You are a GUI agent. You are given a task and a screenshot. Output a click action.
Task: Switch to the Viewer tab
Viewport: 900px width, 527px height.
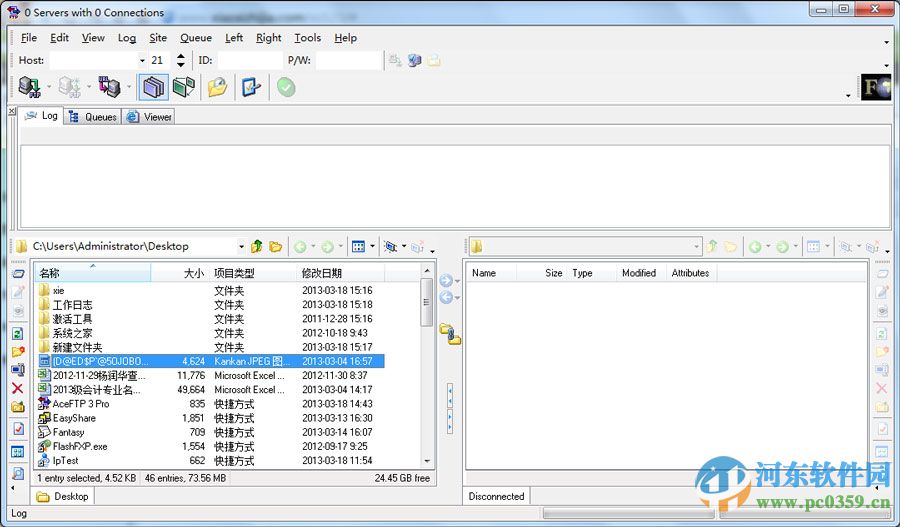[x=150, y=117]
